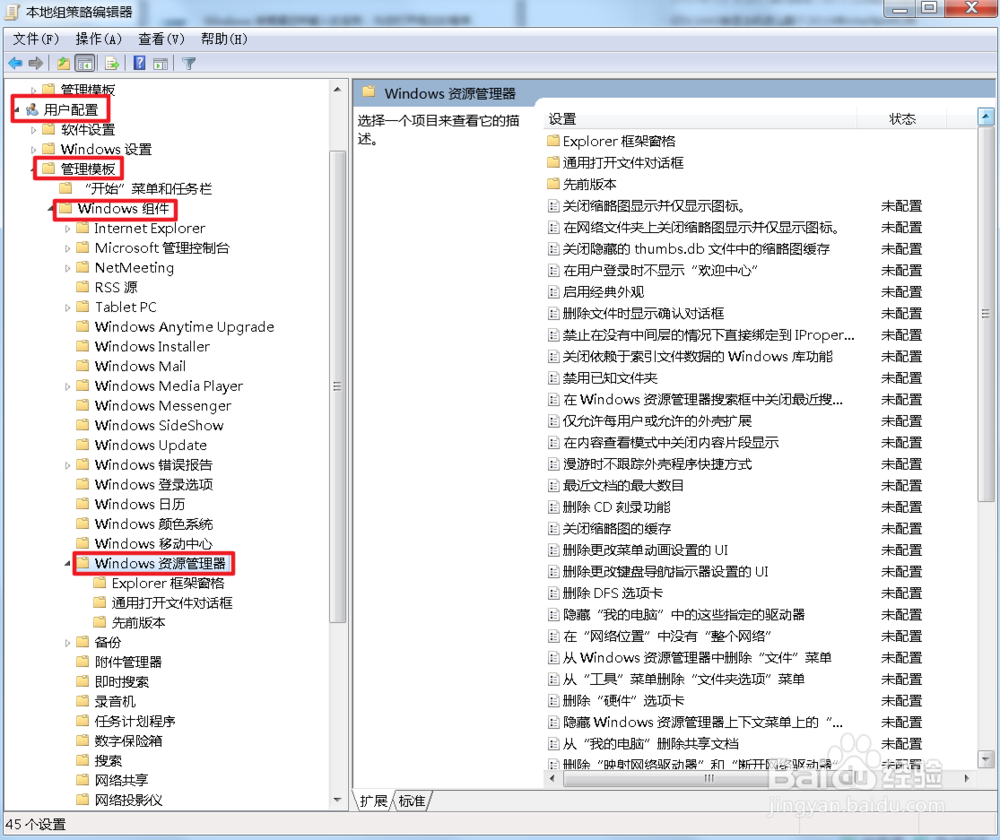
Task: Click the Back arrow toolbar icon
Action: tap(15, 63)
